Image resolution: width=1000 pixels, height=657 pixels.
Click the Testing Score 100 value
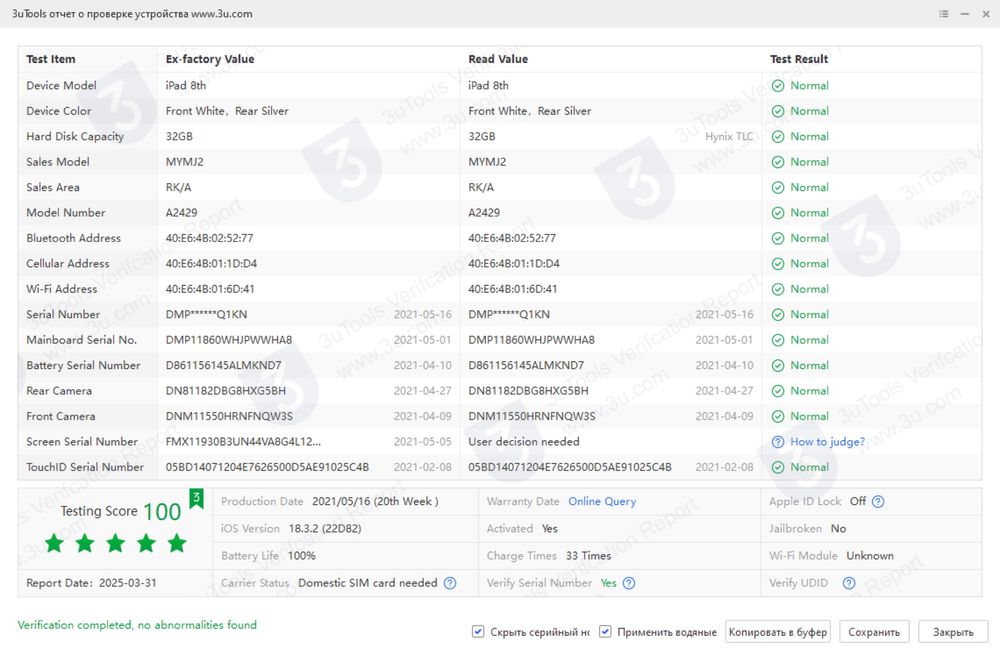(x=162, y=512)
